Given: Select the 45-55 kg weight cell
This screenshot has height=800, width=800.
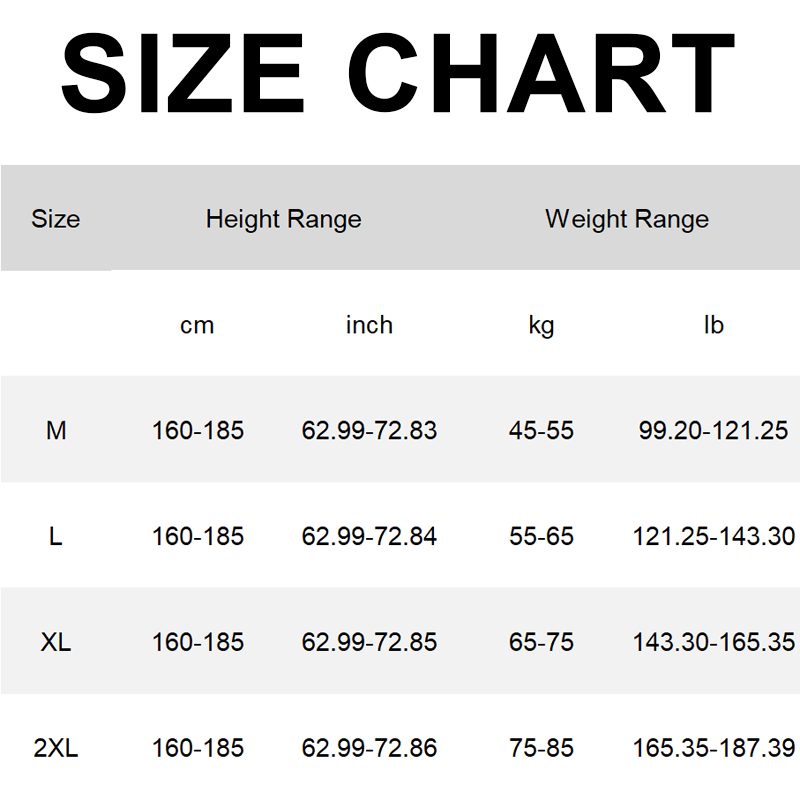Looking at the screenshot, I should [541, 431].
